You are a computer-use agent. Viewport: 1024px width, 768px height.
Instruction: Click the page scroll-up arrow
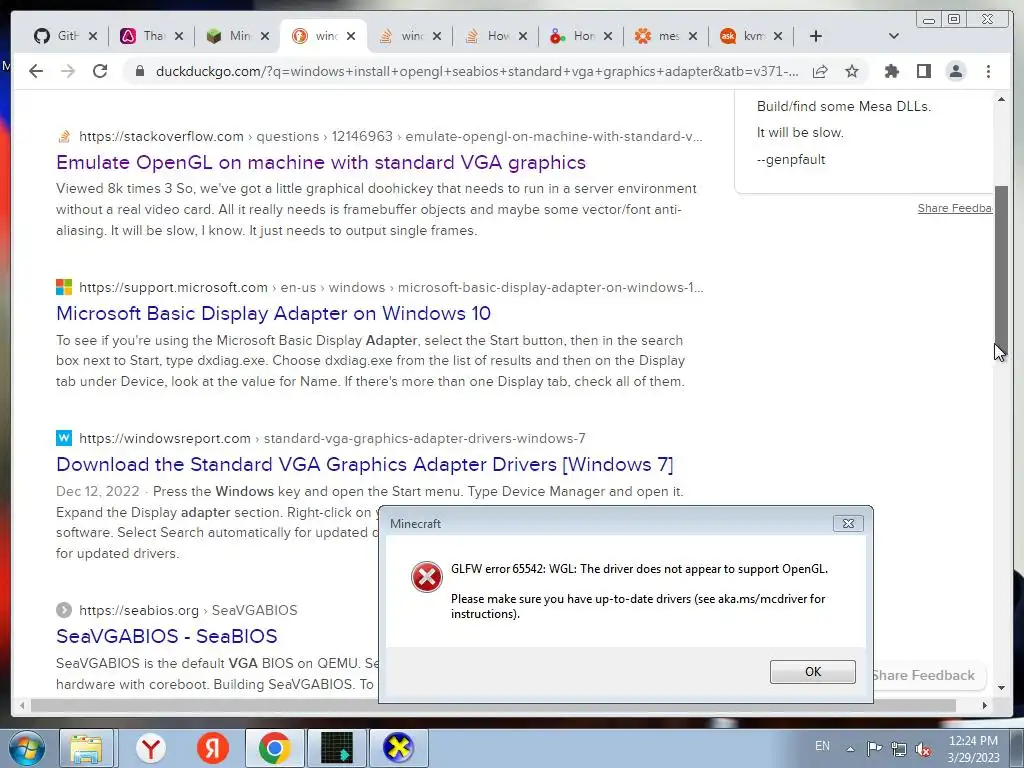1001,99
